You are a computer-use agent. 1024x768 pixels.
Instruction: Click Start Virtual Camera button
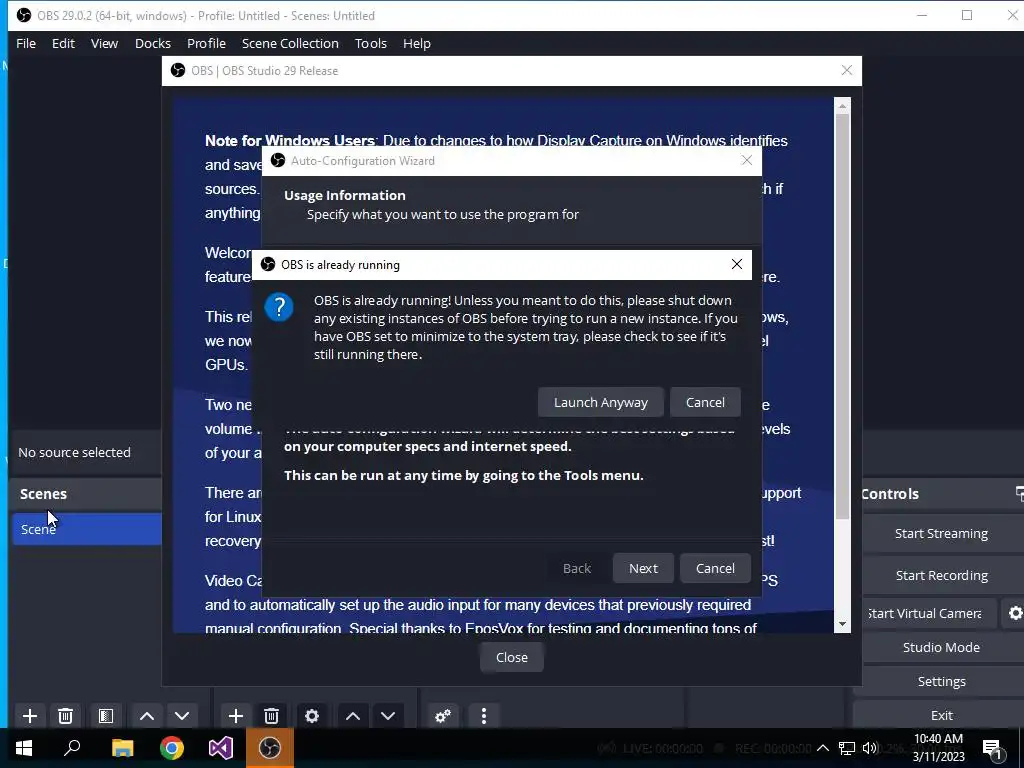930,613
